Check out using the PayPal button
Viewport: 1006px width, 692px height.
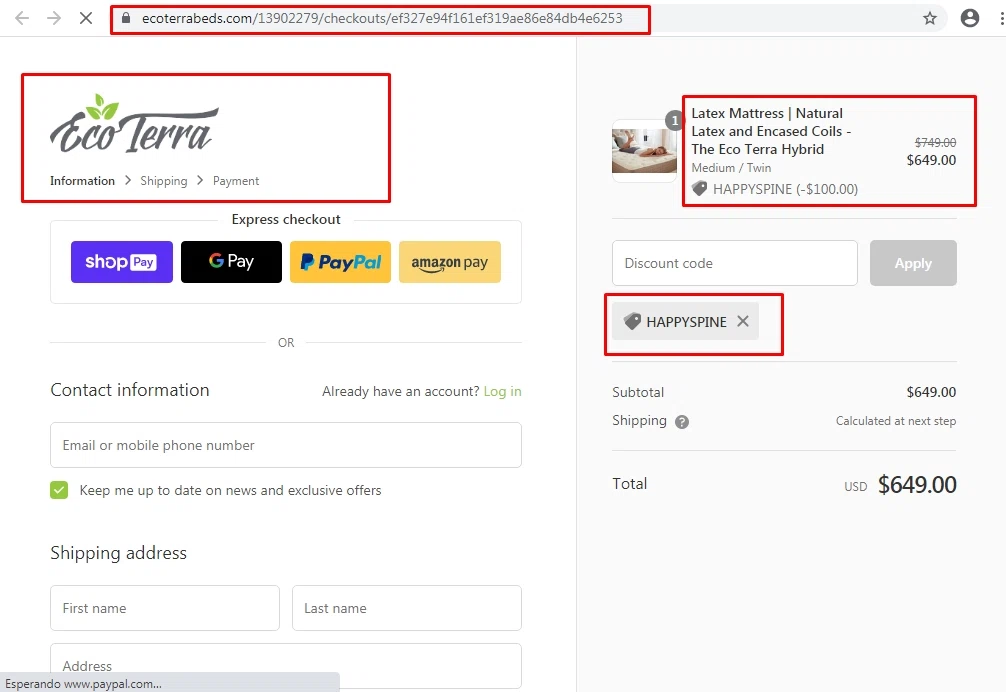[340, 262]
